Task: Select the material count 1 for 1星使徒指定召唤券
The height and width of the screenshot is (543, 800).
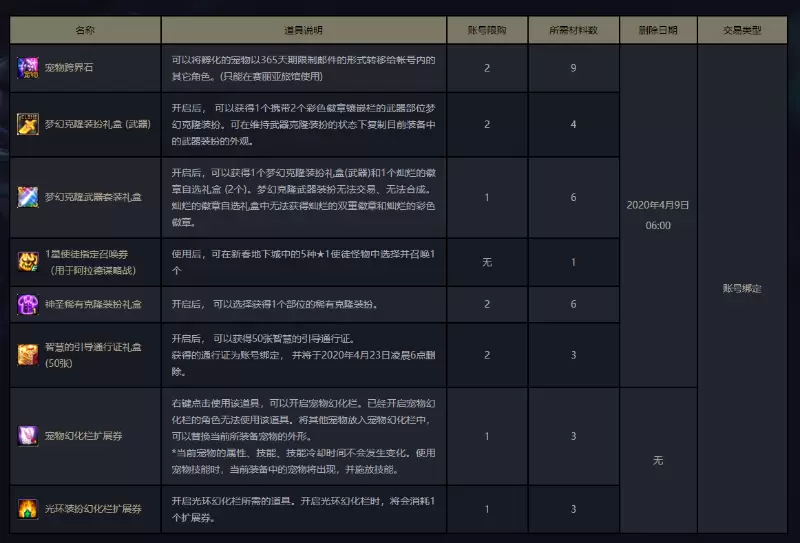Action: tap(573, 262)
